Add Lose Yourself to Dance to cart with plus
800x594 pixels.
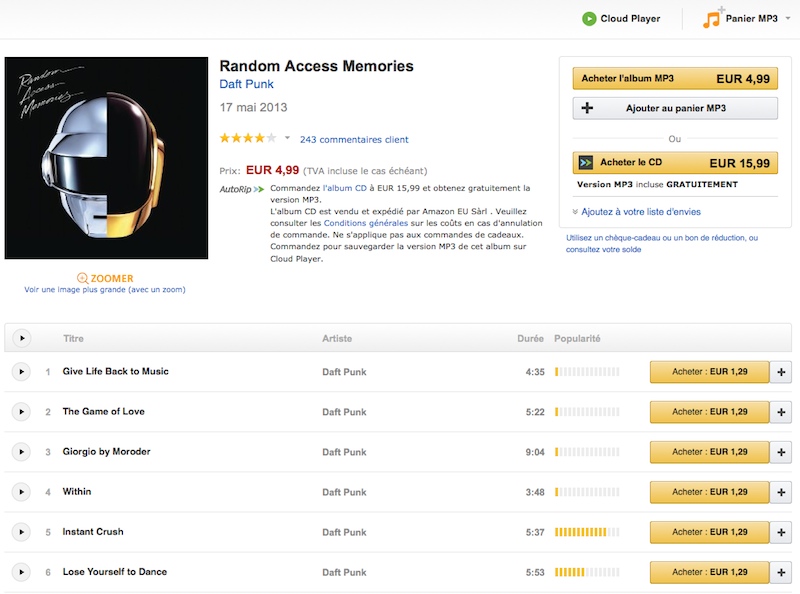click(x=781, y=572)
